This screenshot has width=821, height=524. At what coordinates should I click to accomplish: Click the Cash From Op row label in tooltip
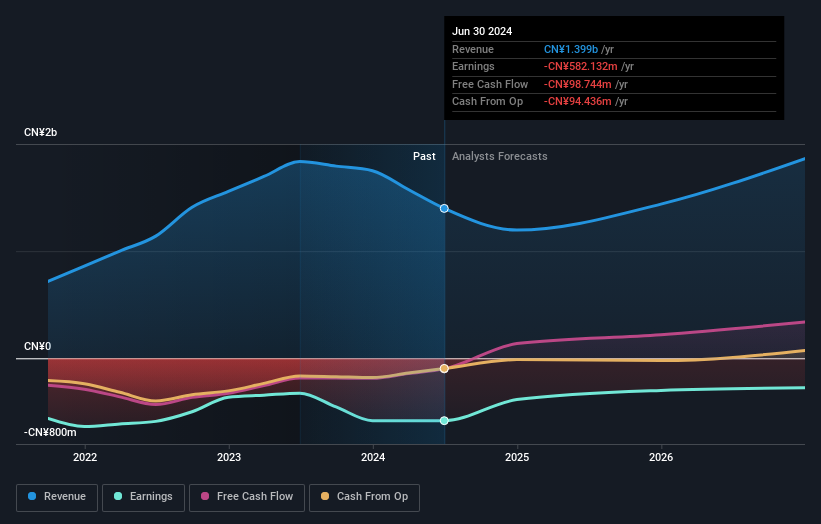[x=487, y=102]
